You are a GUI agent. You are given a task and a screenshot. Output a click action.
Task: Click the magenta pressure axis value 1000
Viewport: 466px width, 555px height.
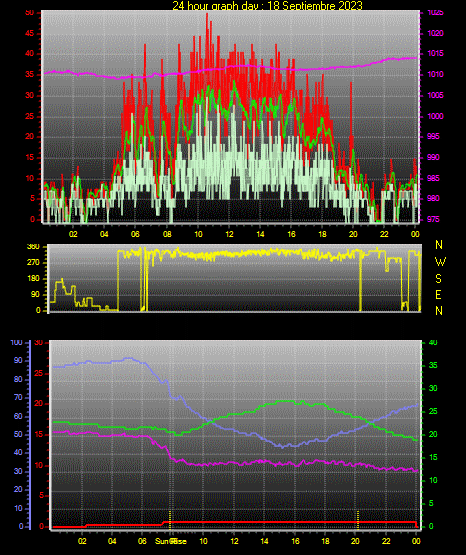tap(435, 116)
